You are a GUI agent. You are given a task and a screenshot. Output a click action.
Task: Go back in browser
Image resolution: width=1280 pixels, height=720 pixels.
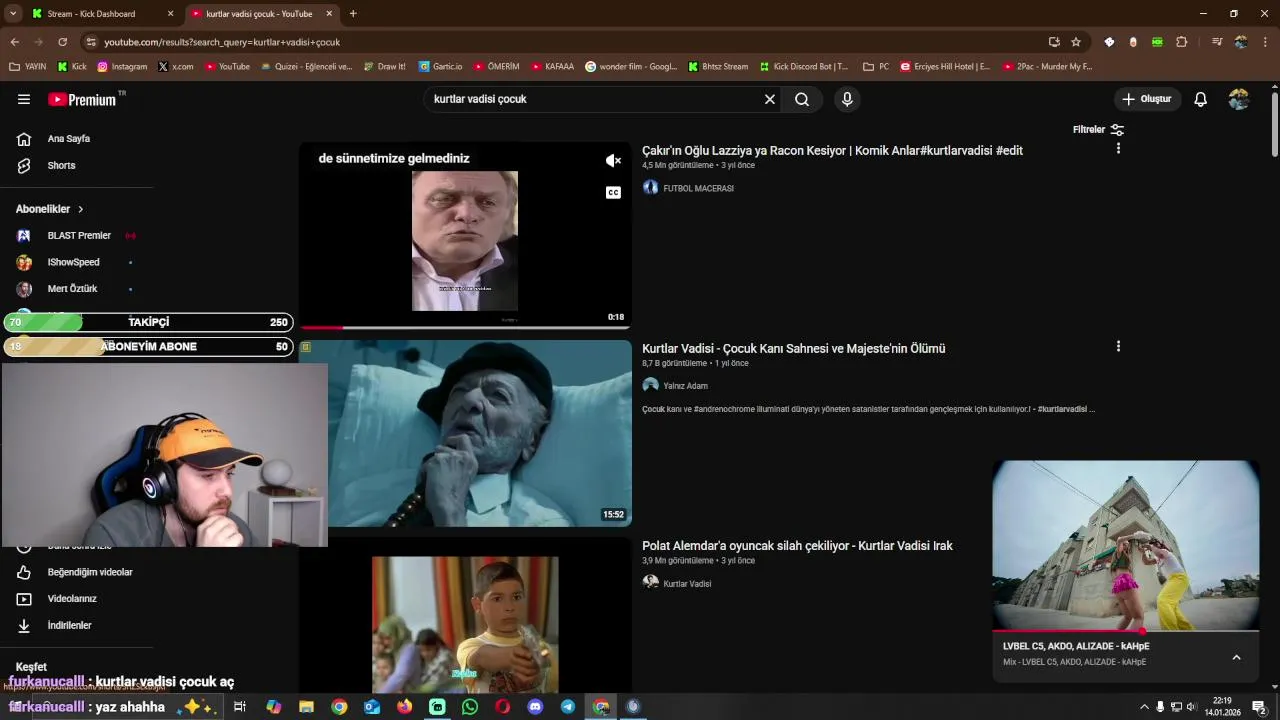(14, 42)
